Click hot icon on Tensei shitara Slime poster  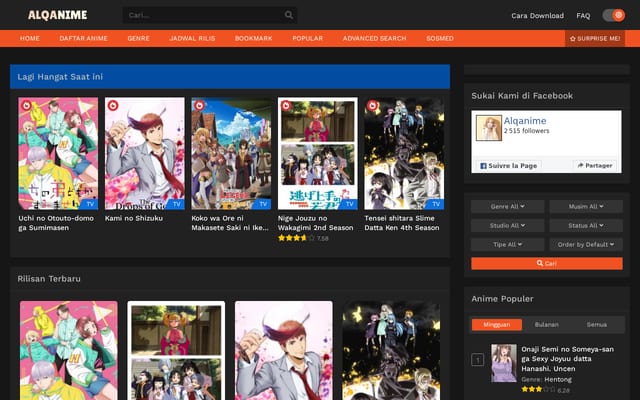point(373,106)
